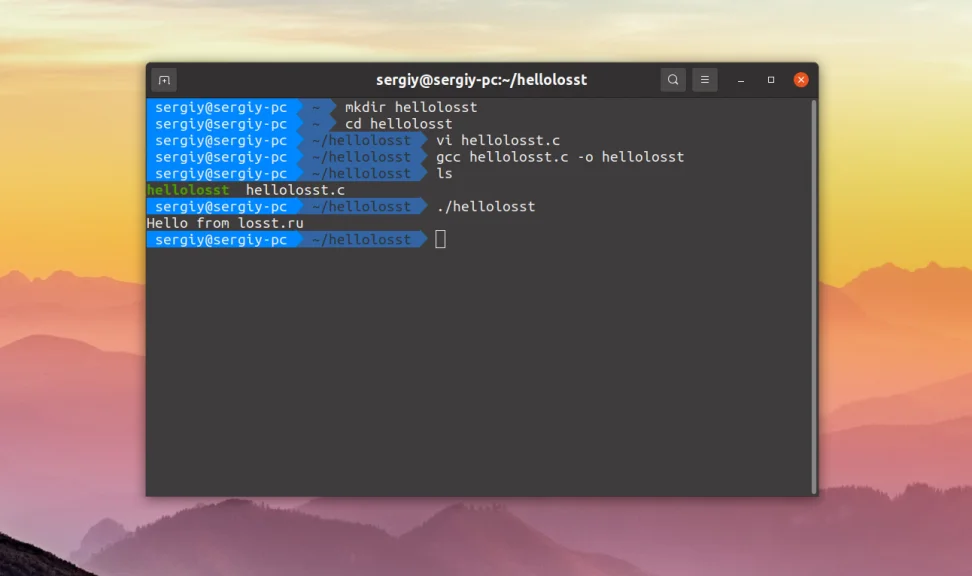Click the terminal's vertical scrollbar
The height and width of the screenshot is (576, 972).
pos(814,296)
